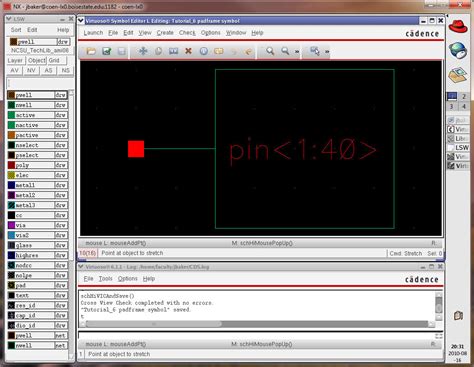This screenshot has width=474, height=367.
Task: Open the LSW window menu arrow
Action: (x=9, y=19)
